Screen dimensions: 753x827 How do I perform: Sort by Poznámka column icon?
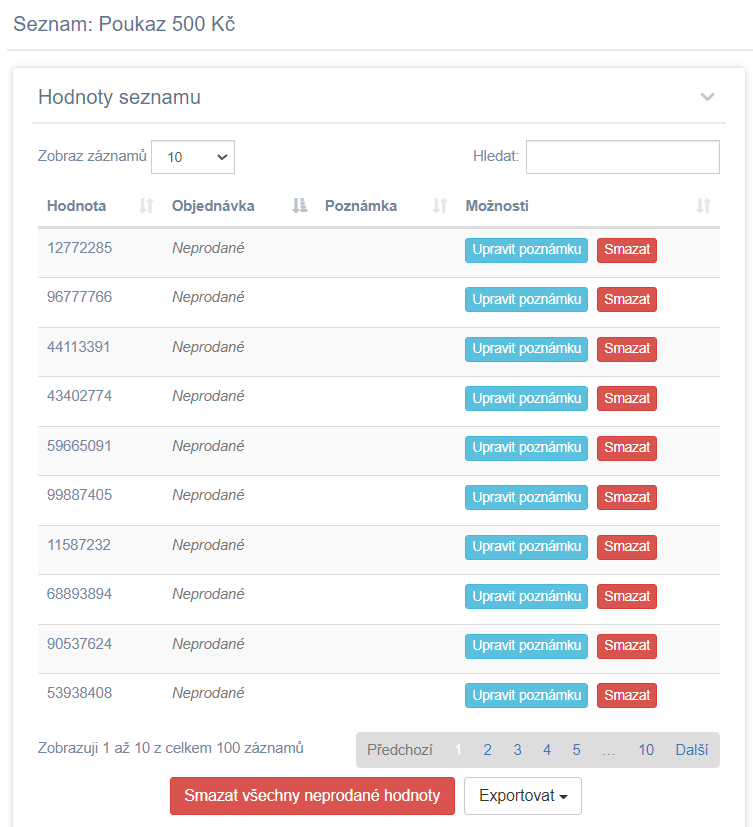pos(440,206)
